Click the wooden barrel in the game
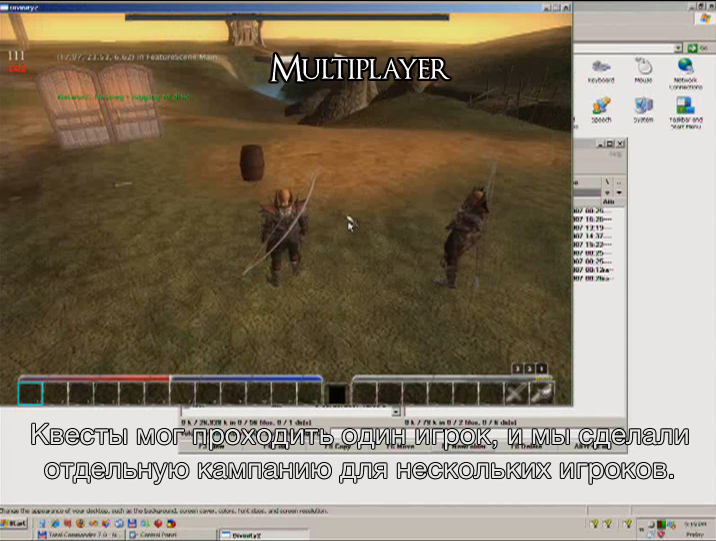The image size is (716, 541). 252,163
